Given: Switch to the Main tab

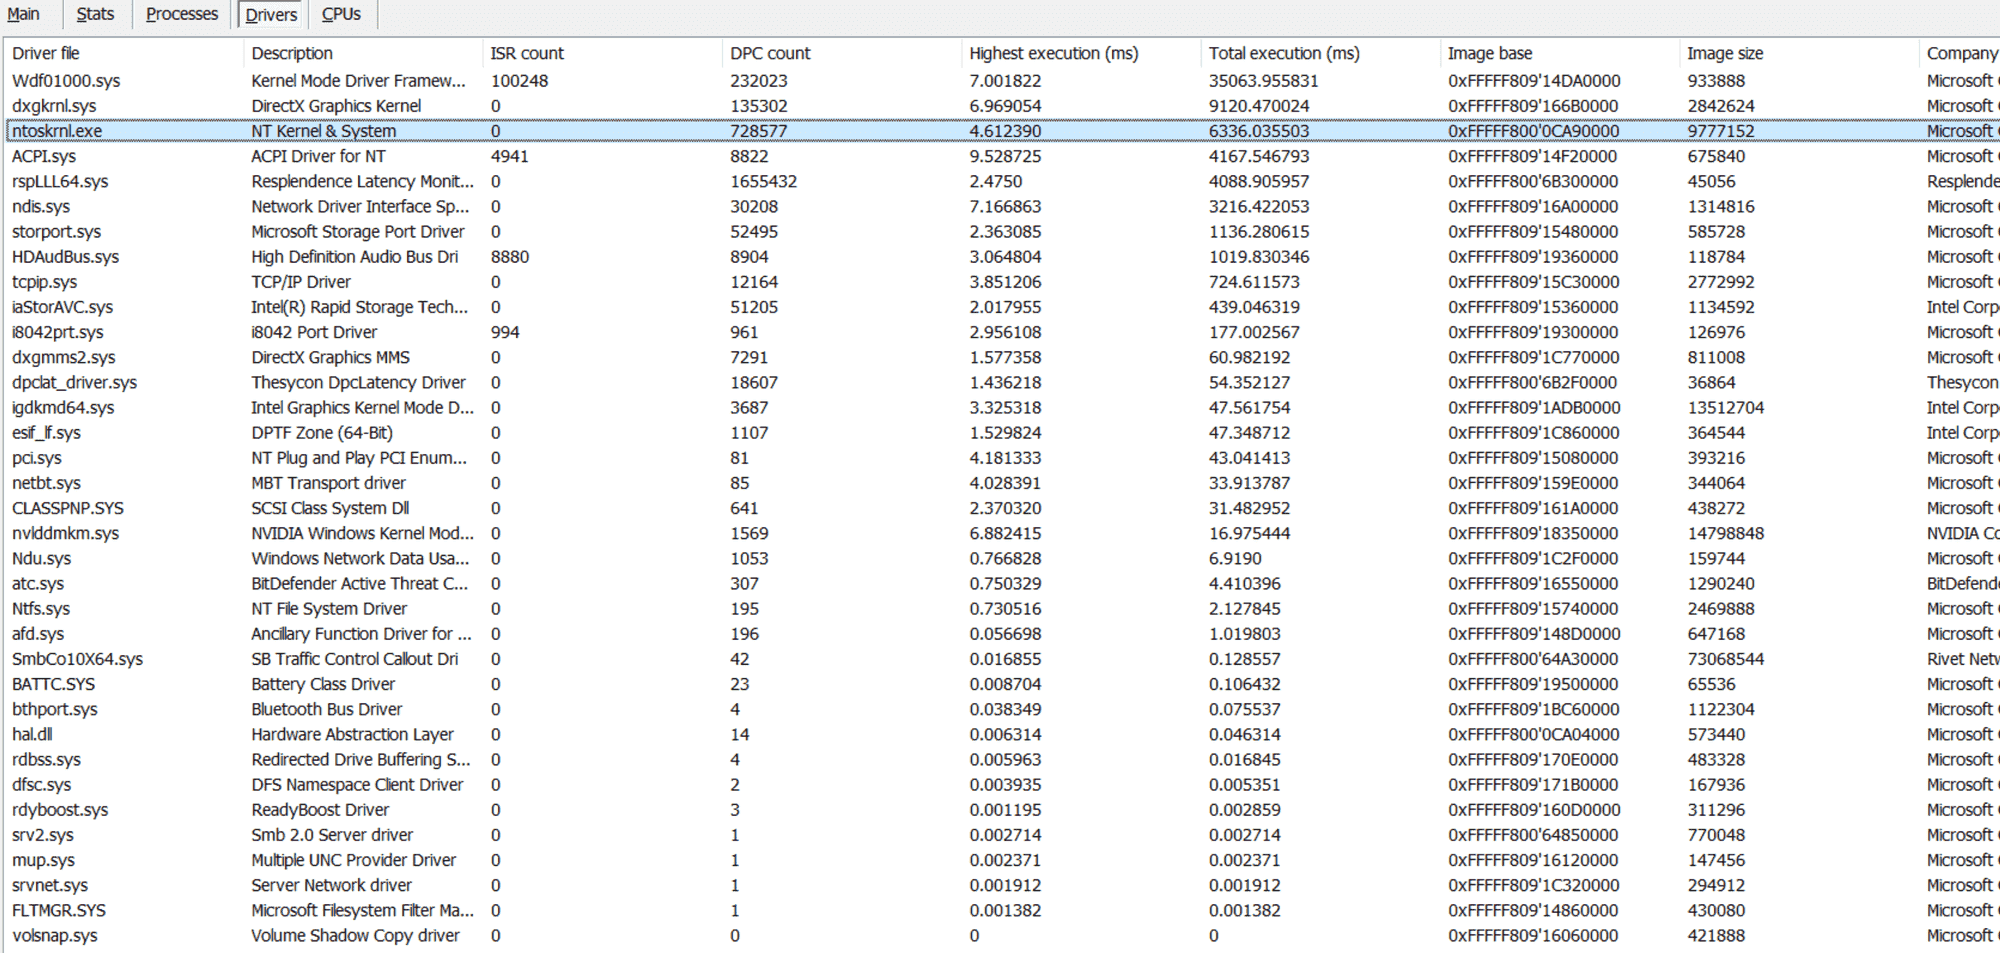Looking at the screenshot, I should (x=24, y=14).
